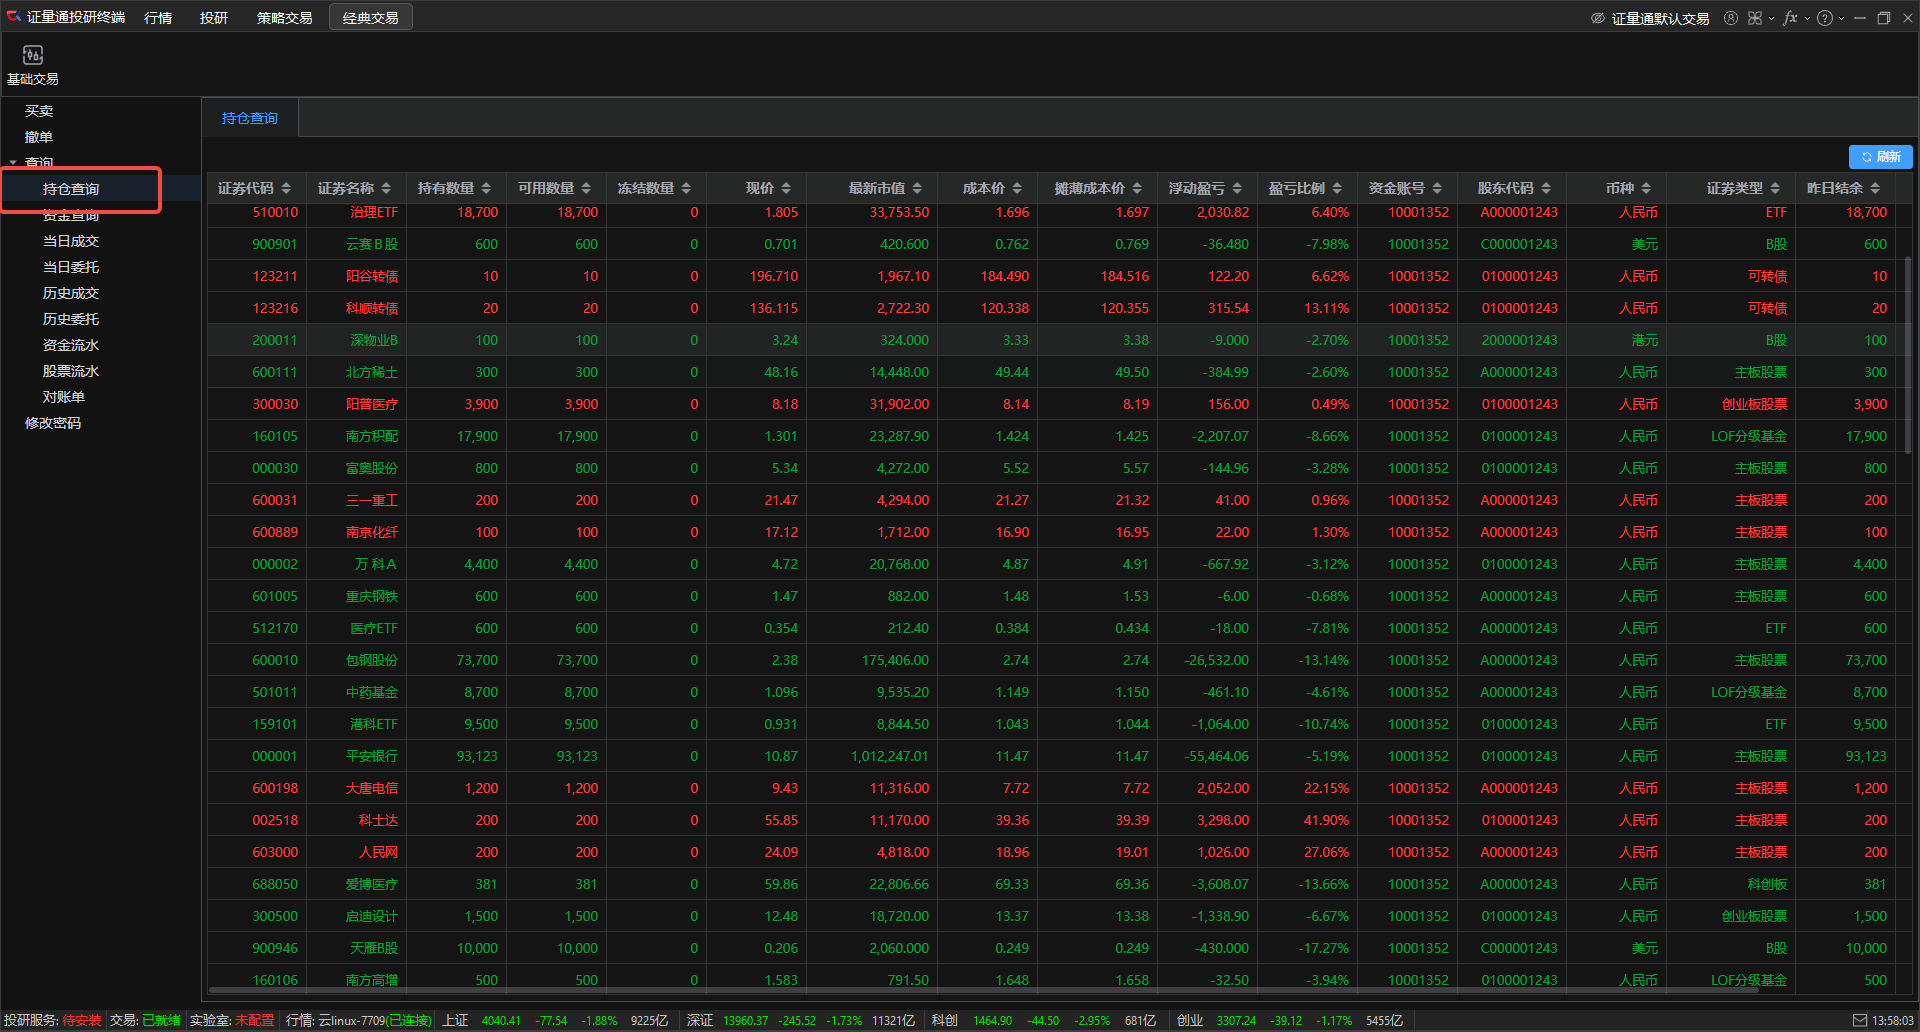Collapse the 查询 tree section
This screenshot has width=1920, height=1032.
pyautogui.click(x=13, y=162)
